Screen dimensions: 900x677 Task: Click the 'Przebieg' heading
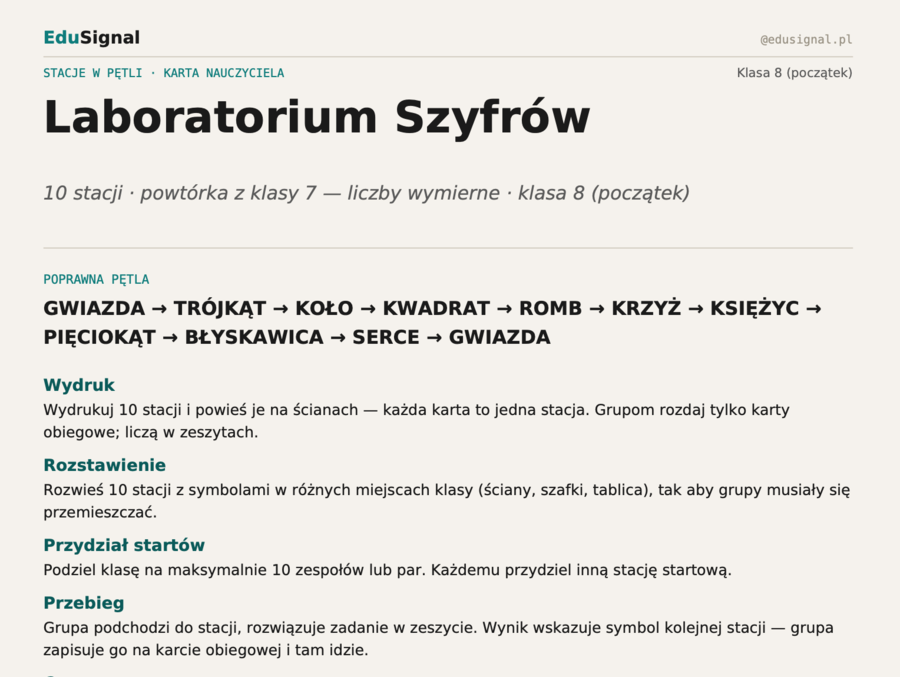84,603
